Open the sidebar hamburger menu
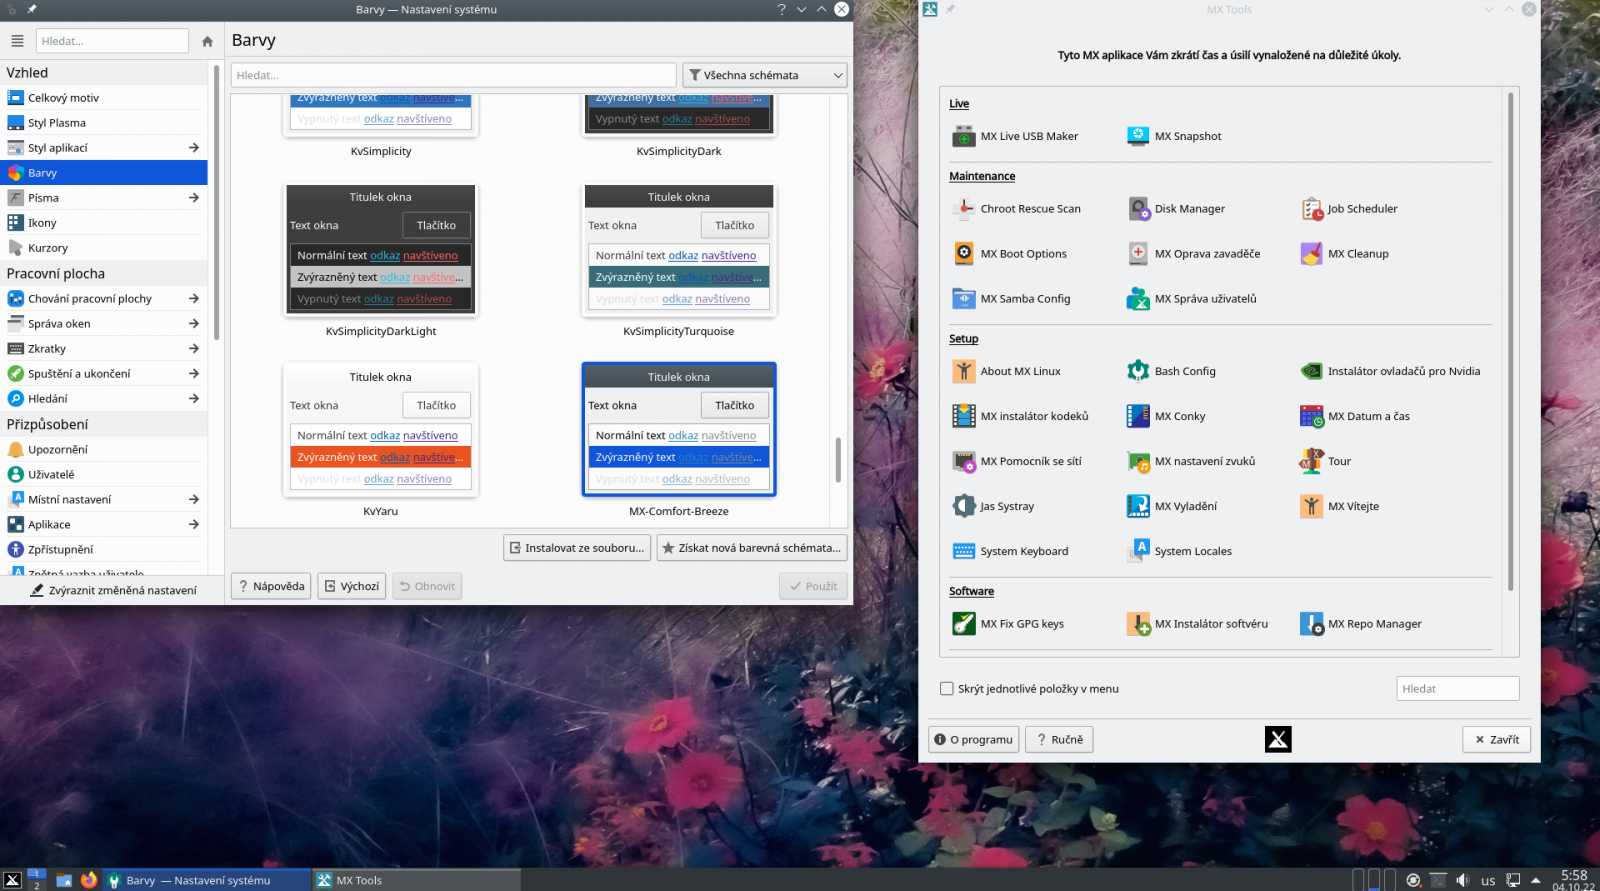1600x891 pixels. [x=17, y=41]
